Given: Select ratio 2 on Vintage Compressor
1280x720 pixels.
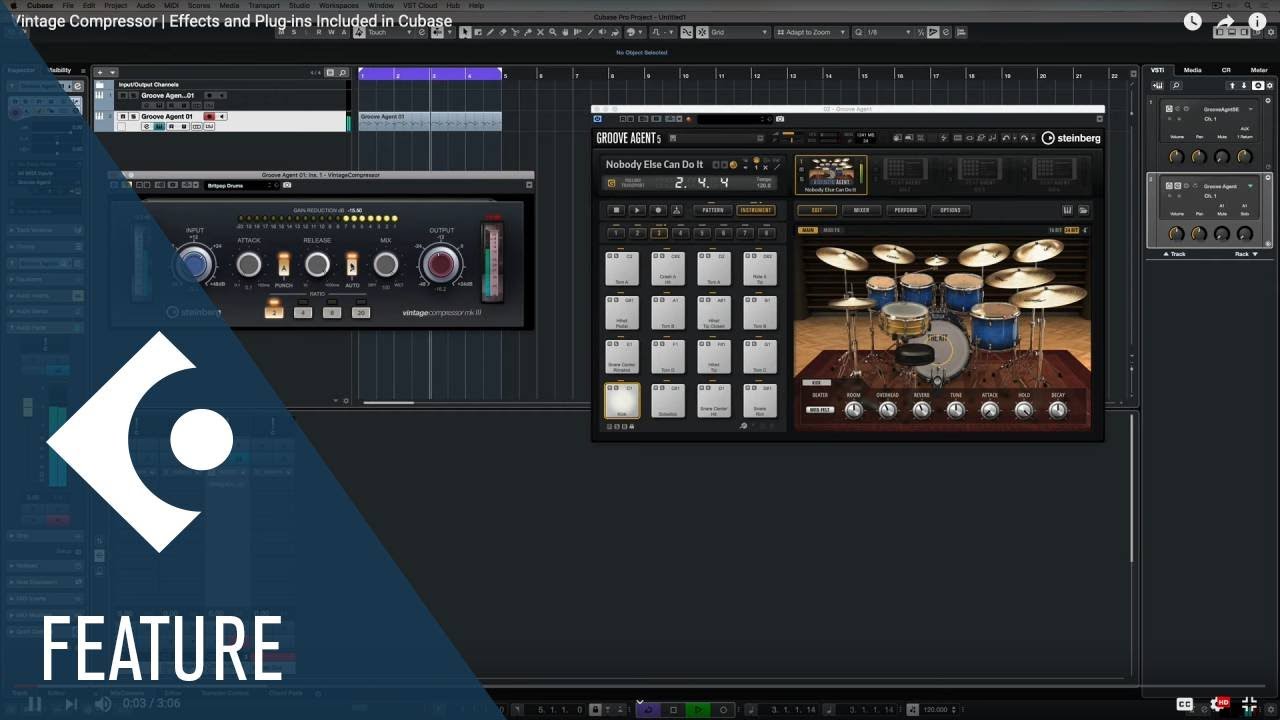Looking at the screenshot, I should [x=274, y=313].
